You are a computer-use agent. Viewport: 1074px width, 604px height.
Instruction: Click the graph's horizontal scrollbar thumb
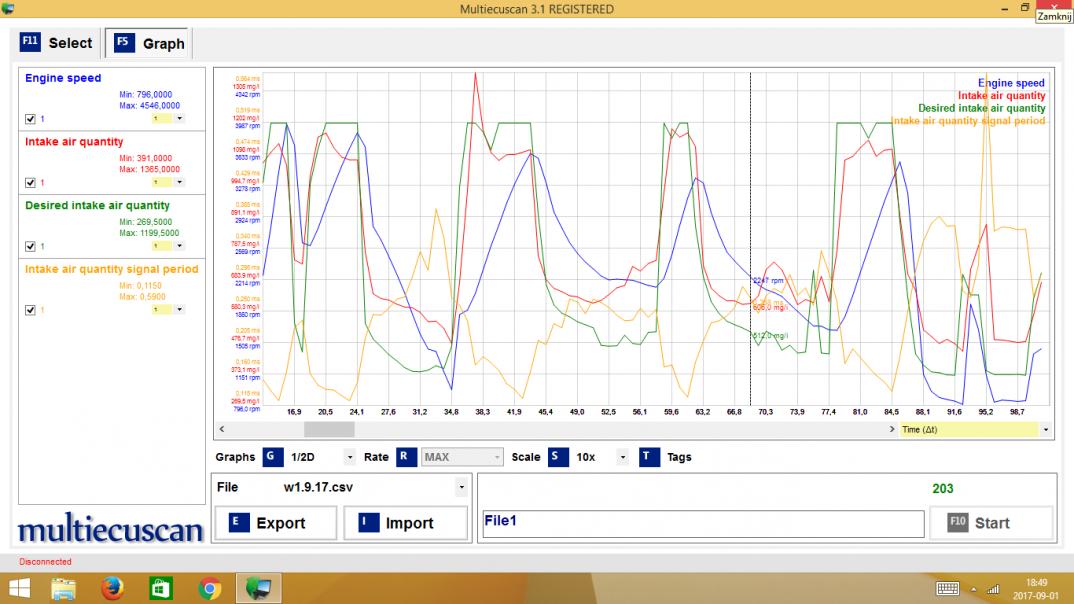(x=329, y=429)
